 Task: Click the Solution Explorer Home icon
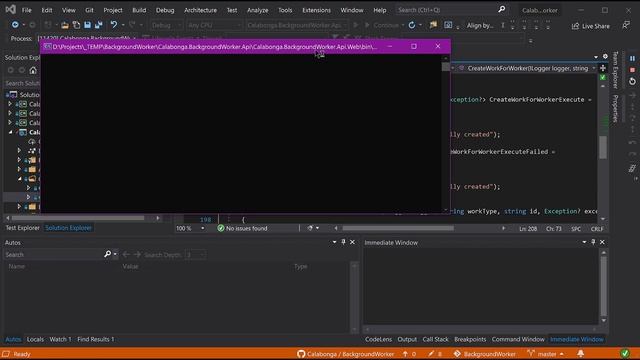pyautogui.click(x=33, y=70)
